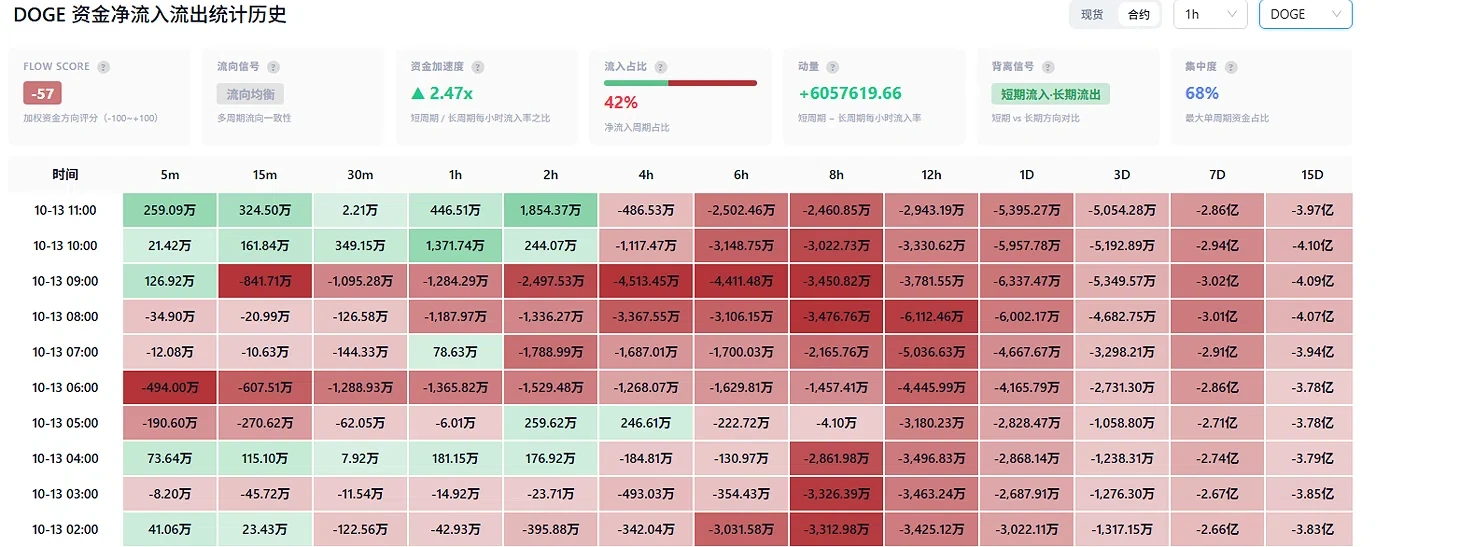Image resolution: width=1460 pixels, height=547 pixels.
Task: Click the 12h column header
Action: [932, 175]
